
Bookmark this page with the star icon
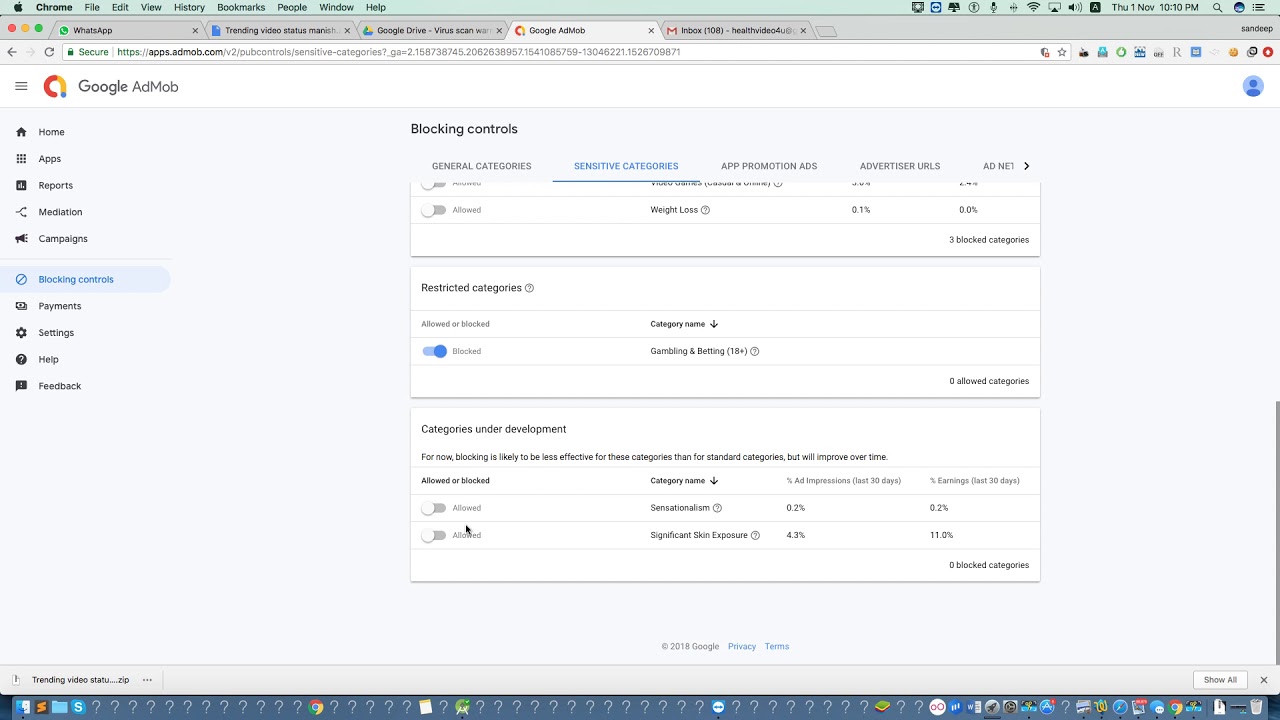pos(1062,52)
